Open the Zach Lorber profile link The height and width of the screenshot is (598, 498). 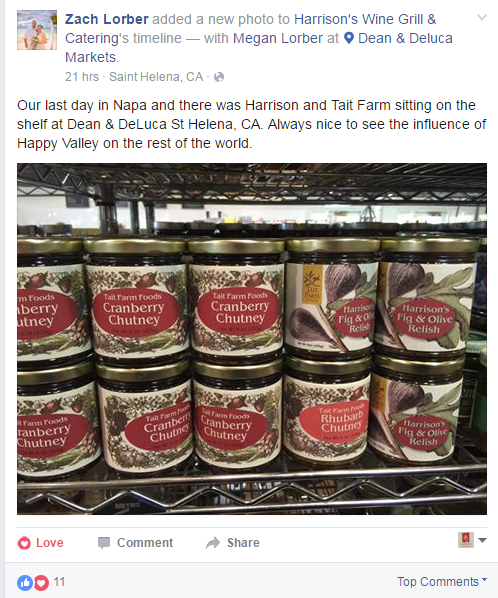coord(107,19)
